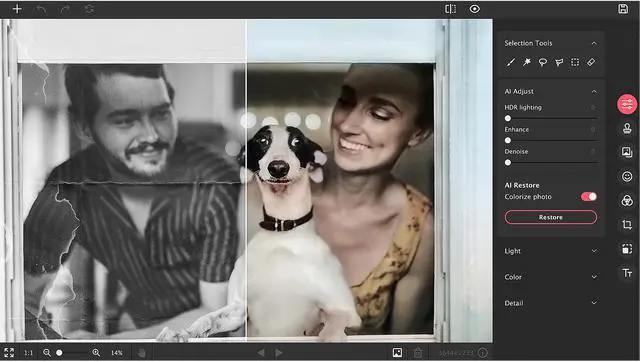Click the HDR lighting slider handle
The image size is (640, 362).
[508, 118]
